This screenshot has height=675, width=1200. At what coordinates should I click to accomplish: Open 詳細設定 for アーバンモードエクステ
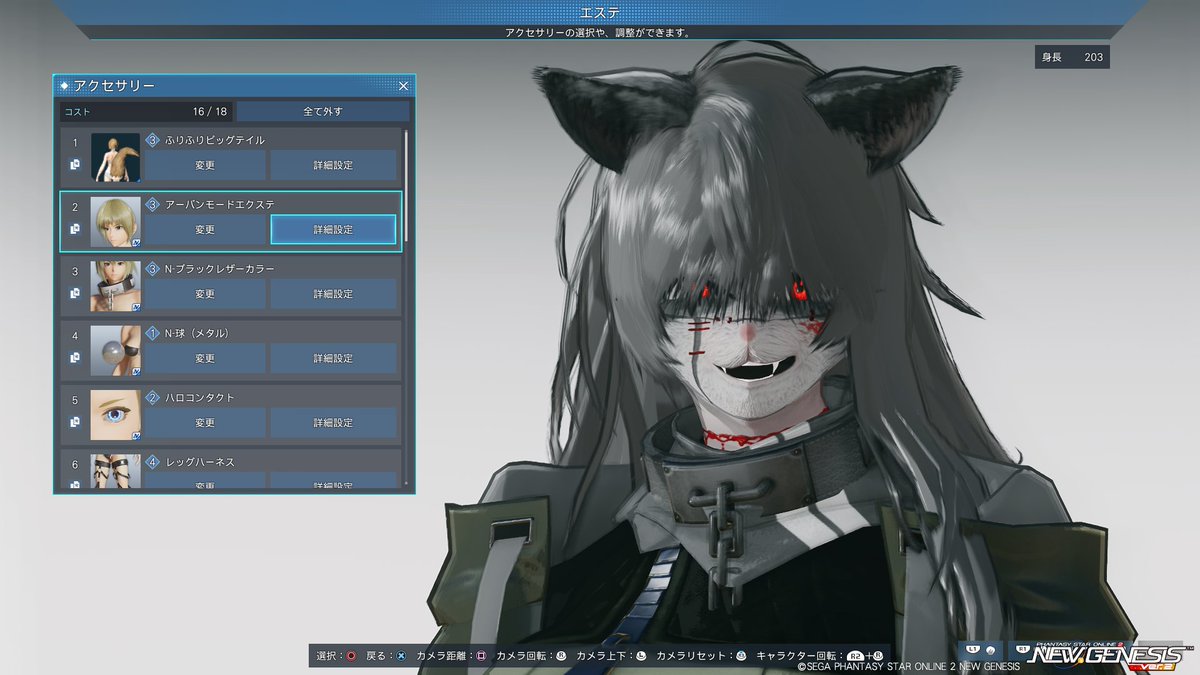tap(333, 229)
